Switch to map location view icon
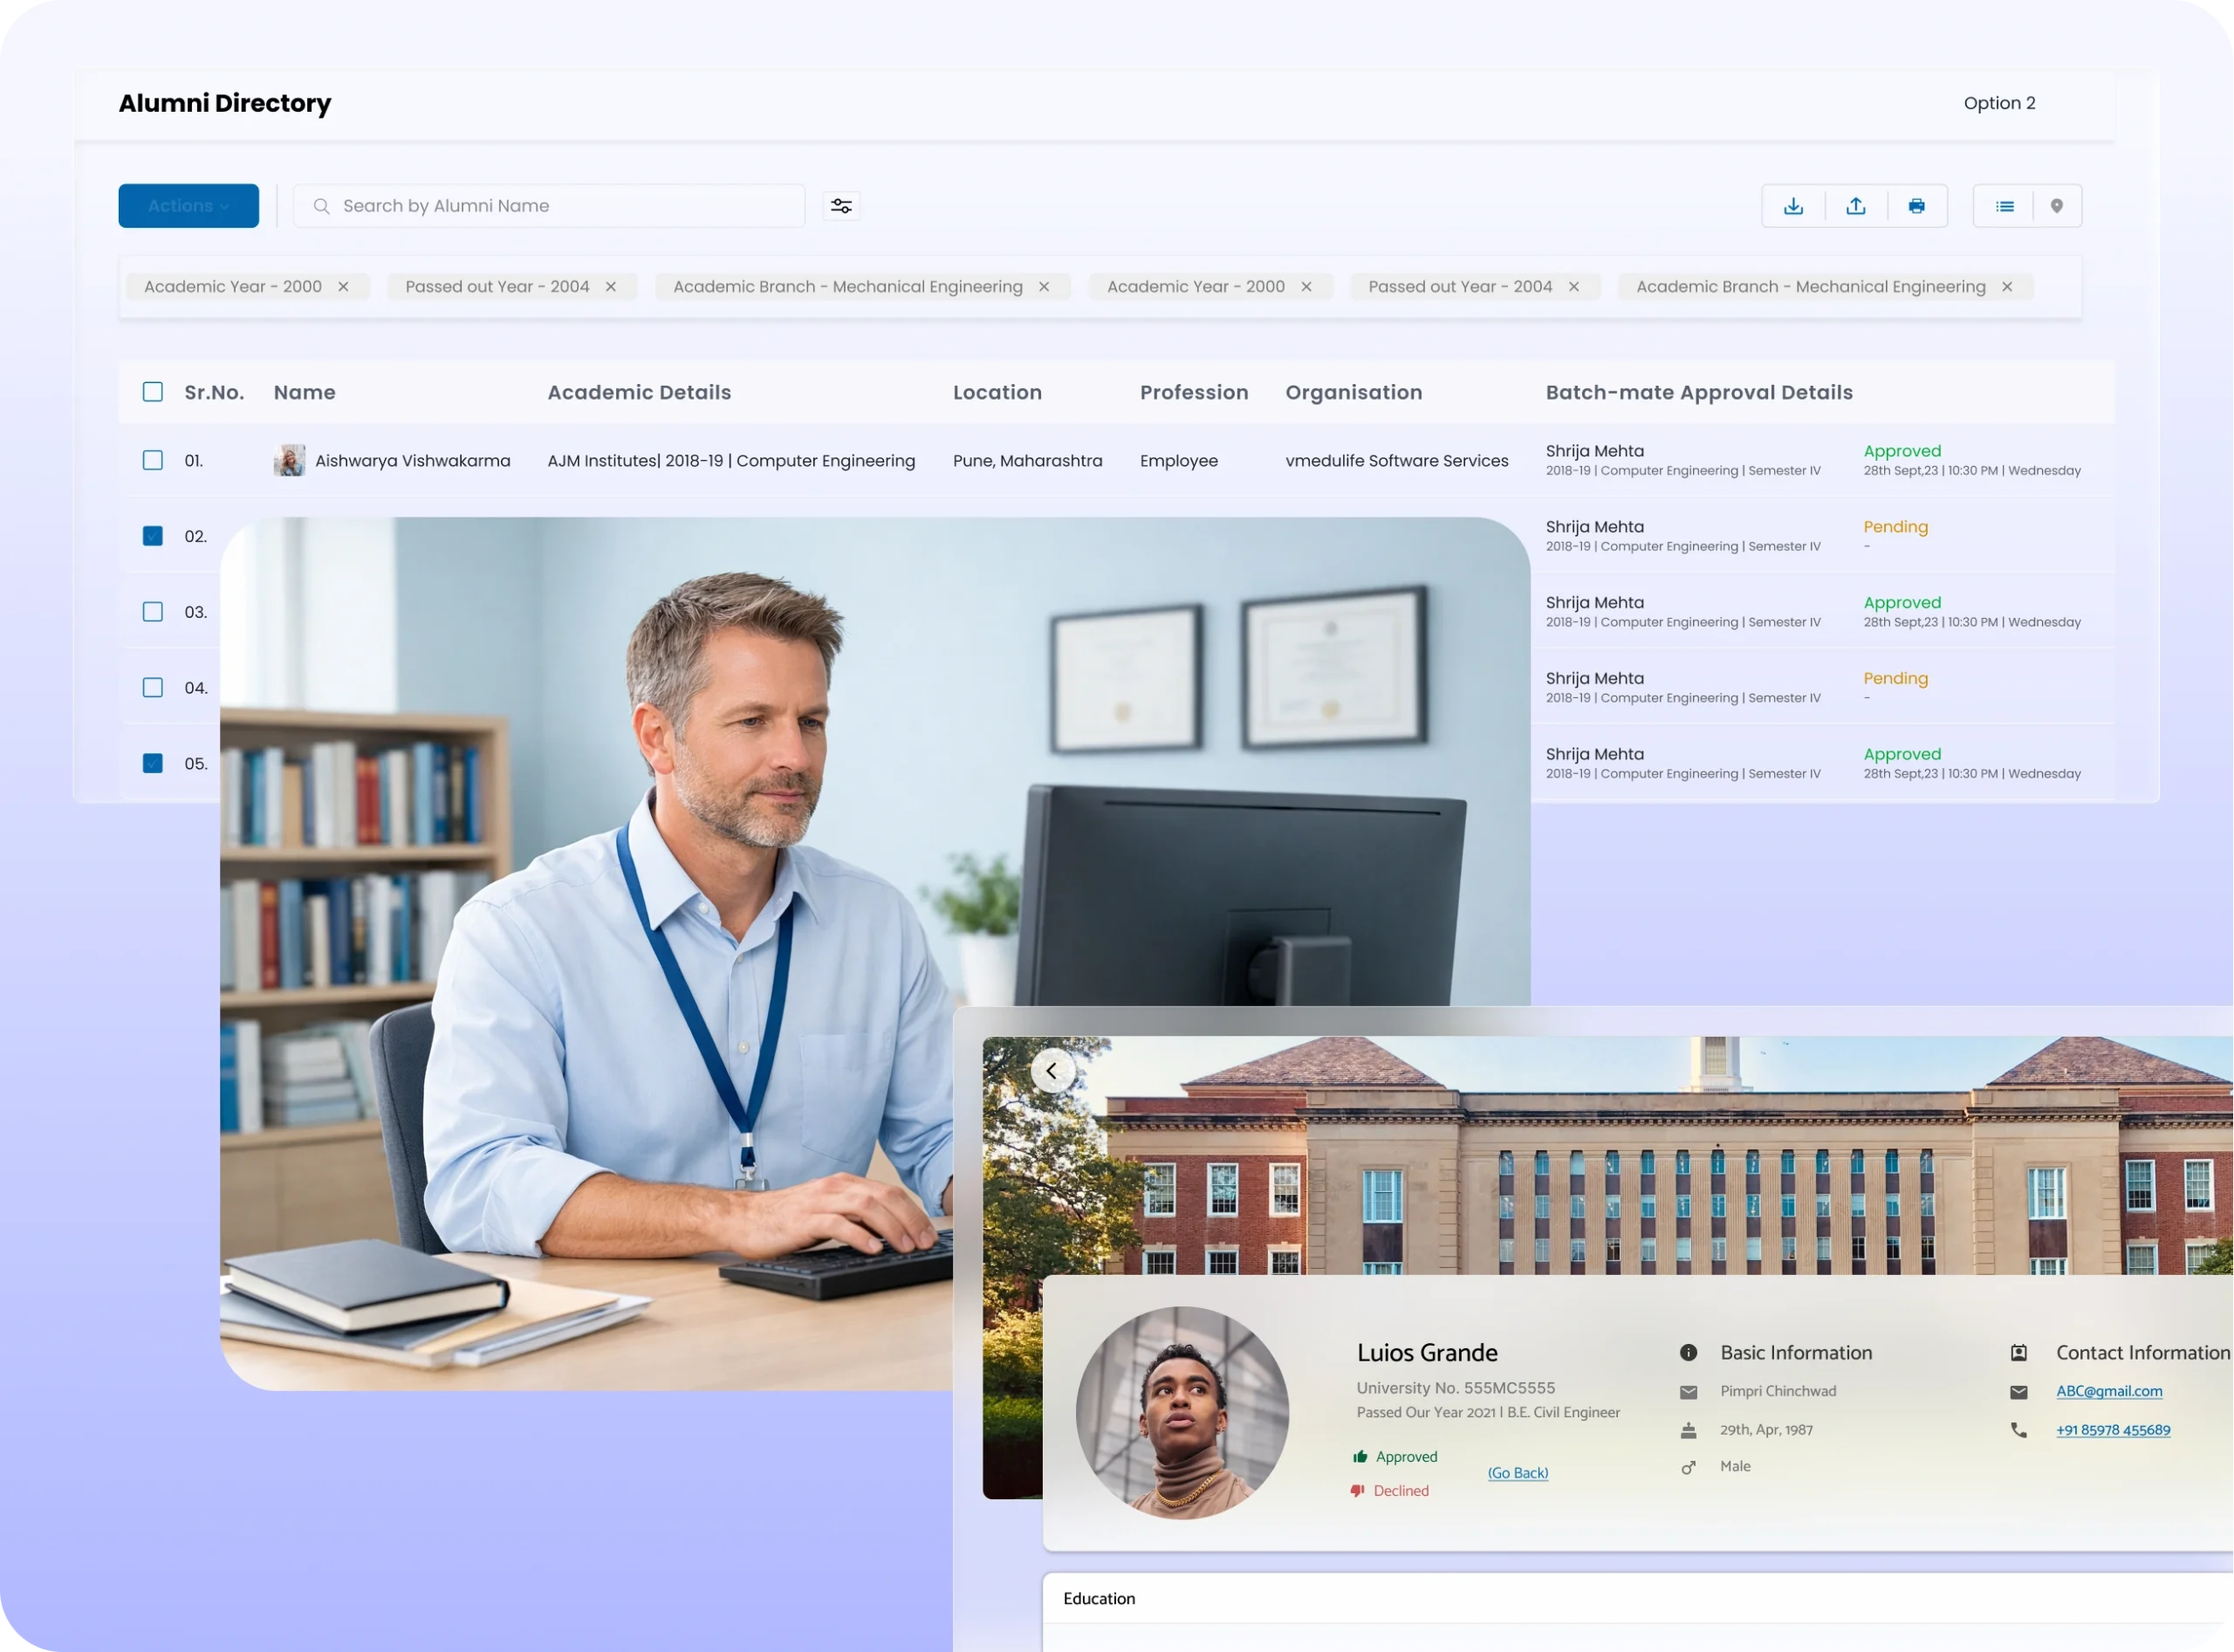Image resolution: width=2234 pixels, height=1652 pixels. (2056, 206)
